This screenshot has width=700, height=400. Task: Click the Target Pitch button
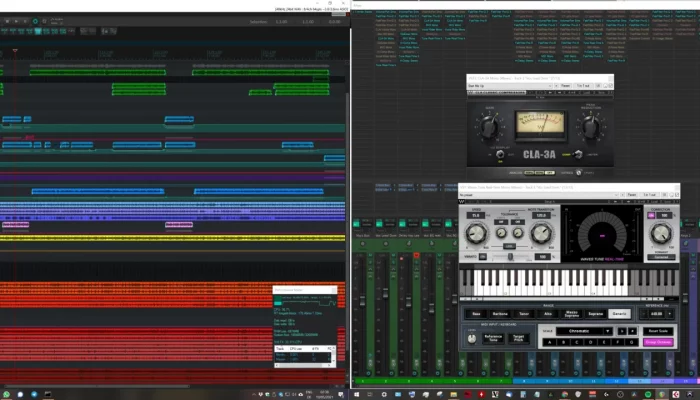(x=518, y=338)
